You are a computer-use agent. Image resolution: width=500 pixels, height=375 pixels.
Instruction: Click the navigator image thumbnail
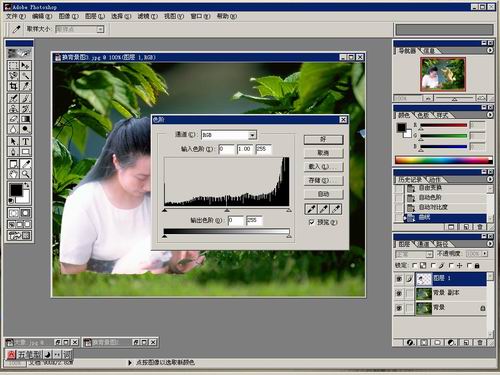[443, 74]
